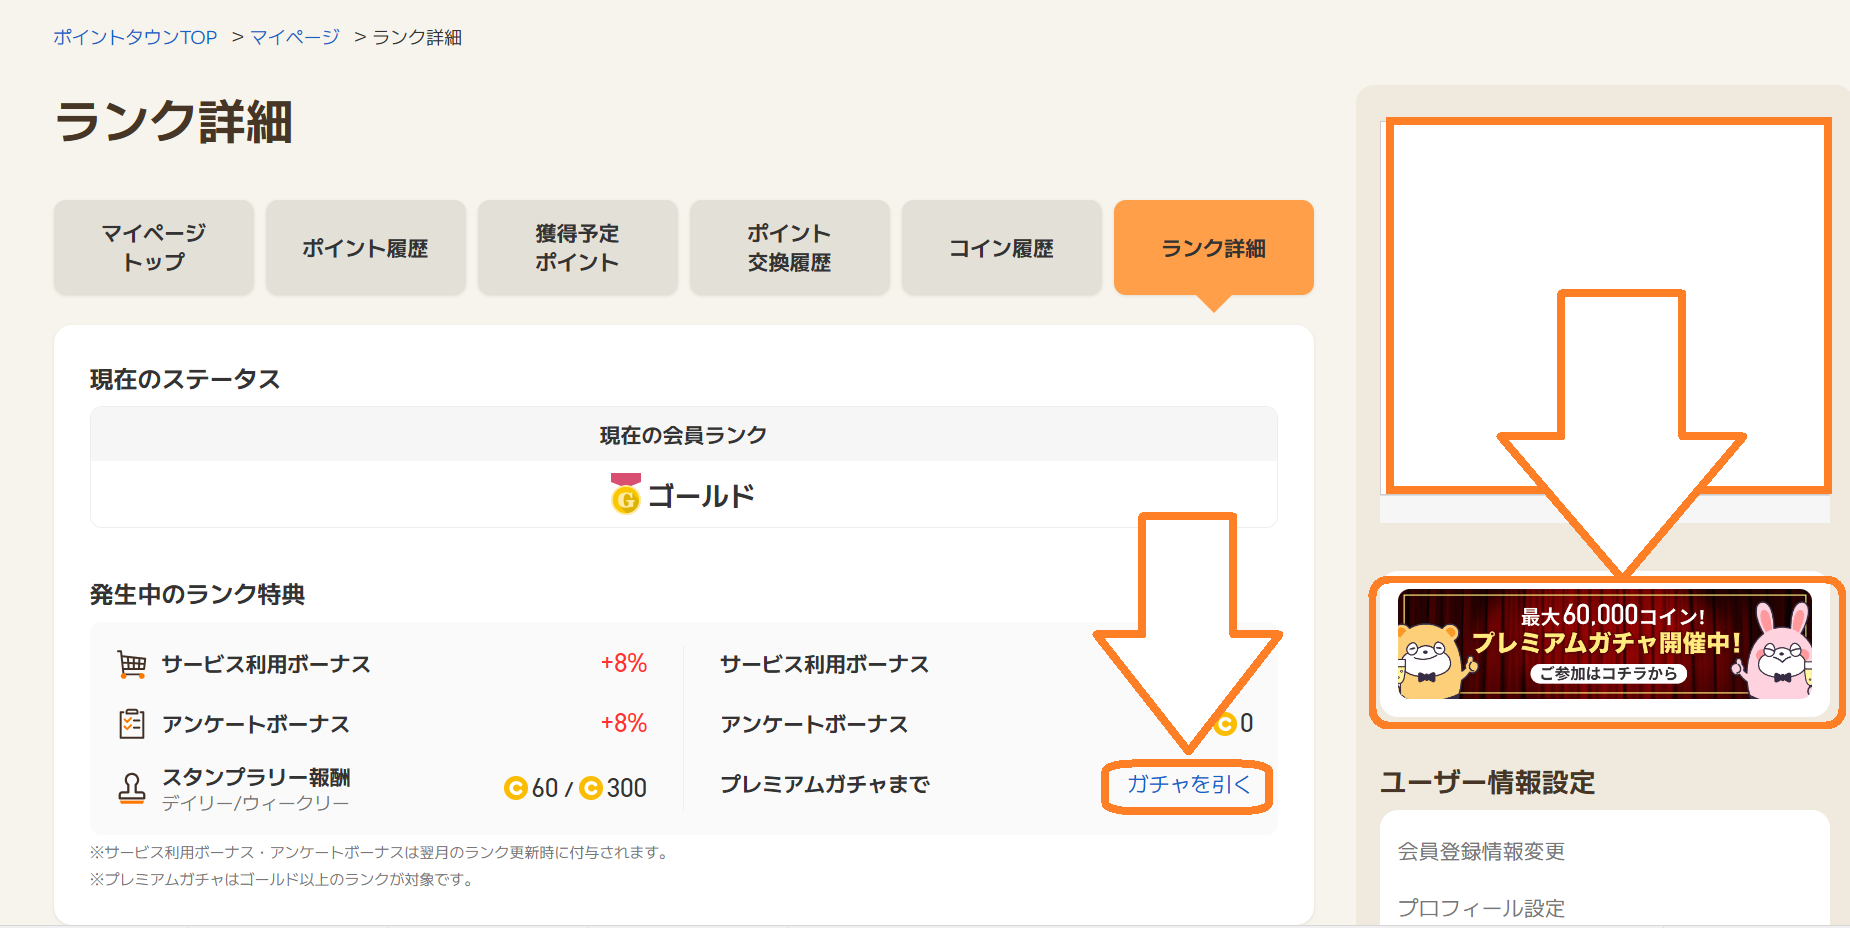Select the ポイント交換履歴 tab
The height and width of the screenshot is (928, 1850).
(x=789, y=247)
